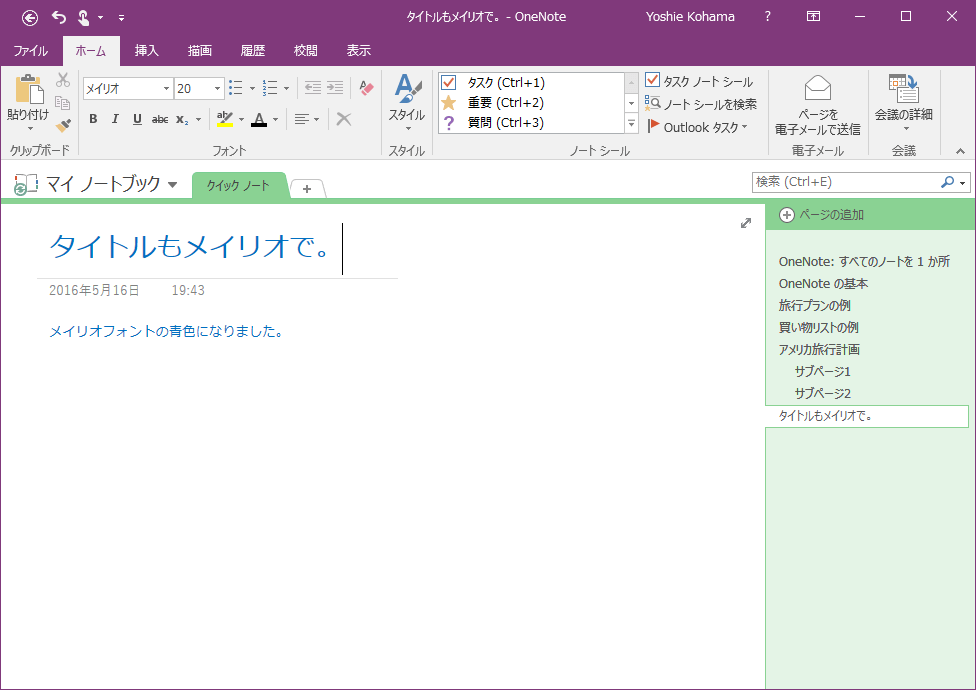Expand page to full view icon
The width and height of the screenshot is (976, 690).
point(746,223)
